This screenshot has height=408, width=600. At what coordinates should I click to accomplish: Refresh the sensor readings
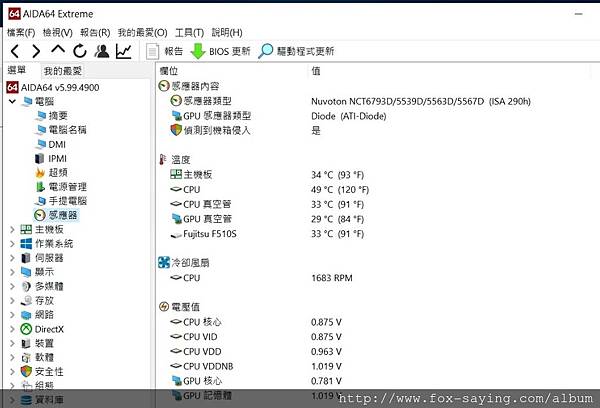80,51
